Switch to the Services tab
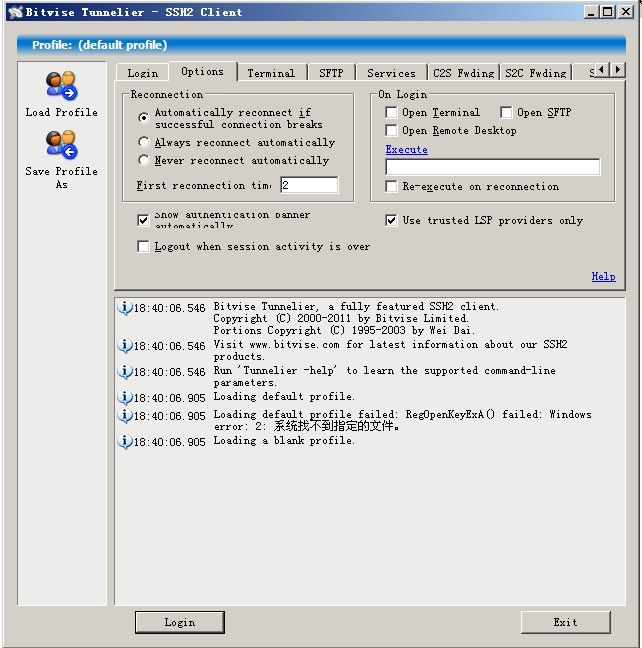Image resolution: width=642 pixels, height=648 pixels. click(391, 73)
